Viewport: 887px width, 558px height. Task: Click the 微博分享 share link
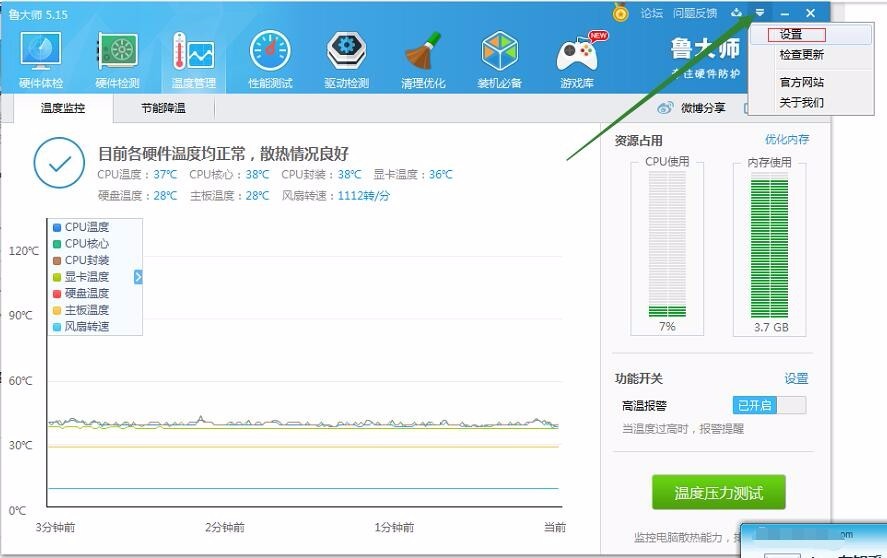(703, 108)
